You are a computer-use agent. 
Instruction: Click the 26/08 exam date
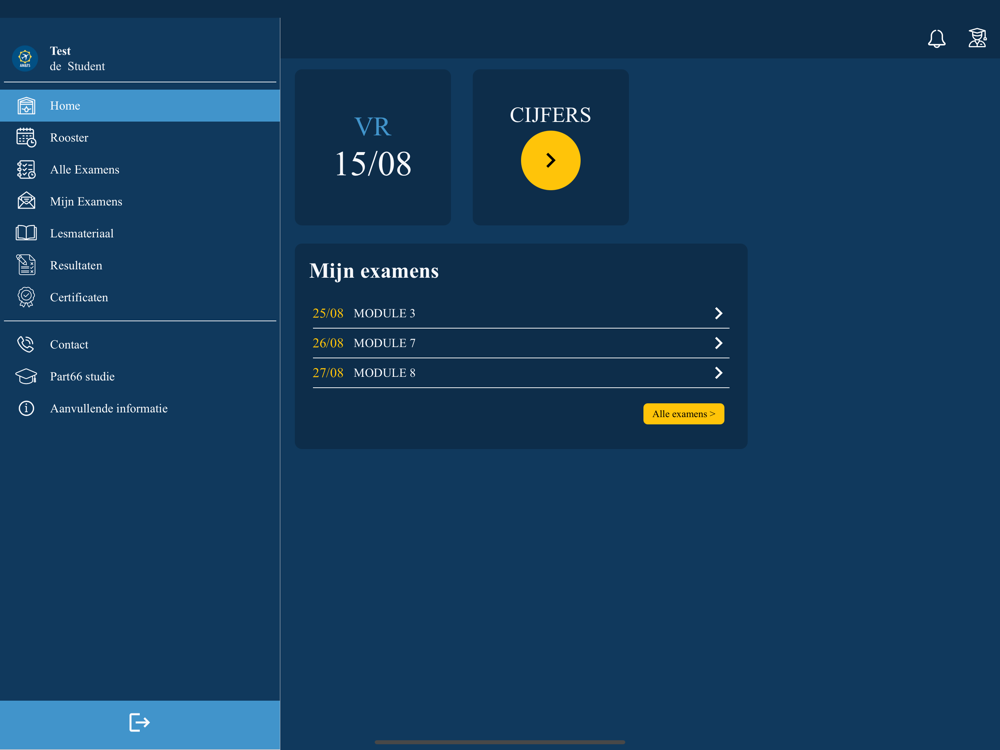pyautogui.click(x=328, y=343)
